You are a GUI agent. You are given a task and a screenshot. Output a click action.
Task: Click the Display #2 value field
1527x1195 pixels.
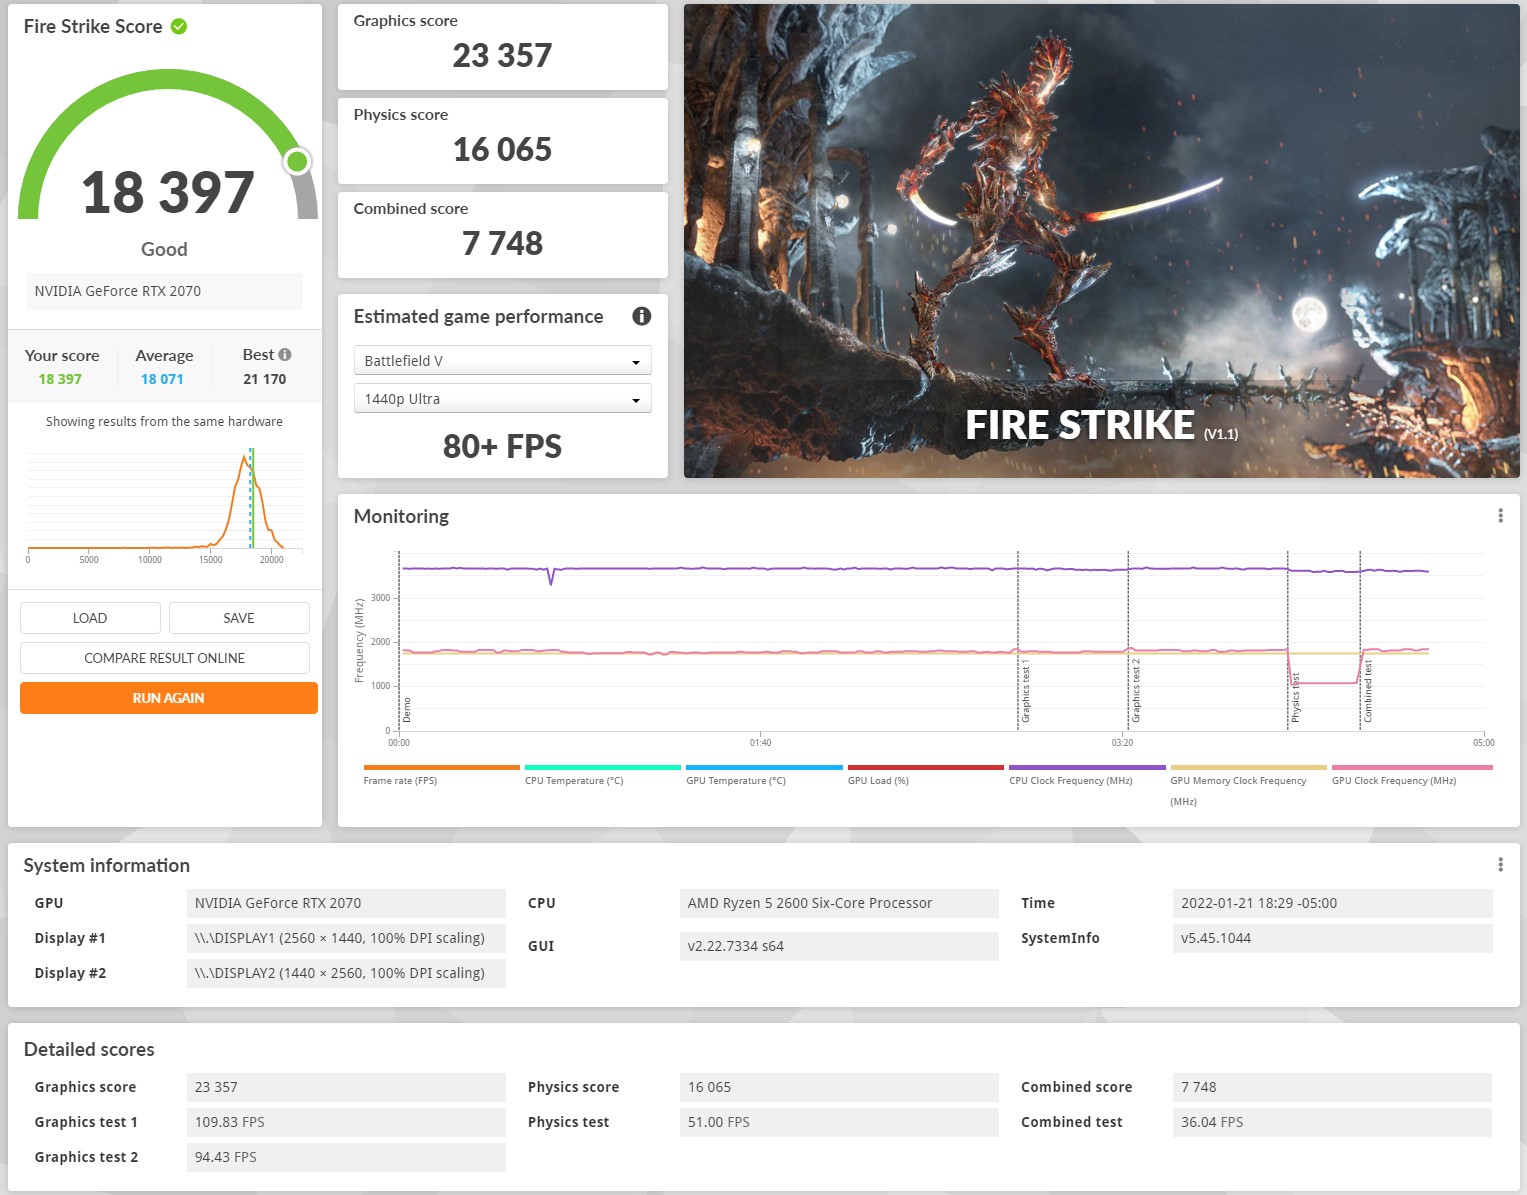point(346,973)
